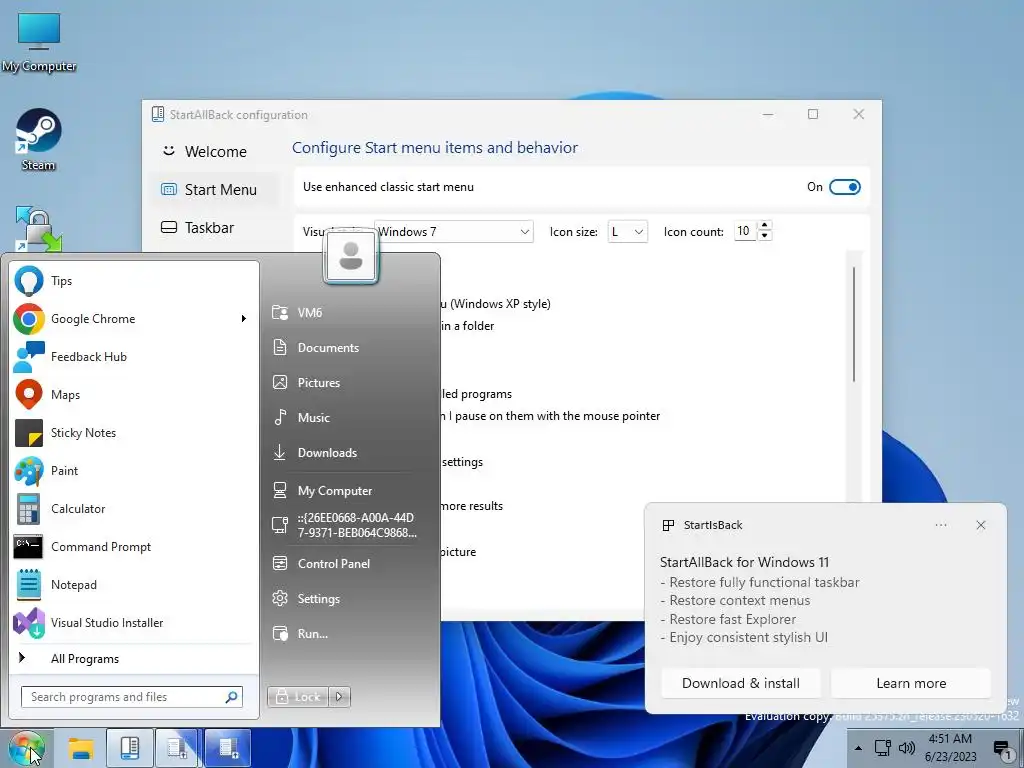The width and height of the screenshot is (1024, 768).
Task: Open power options arrow next to Lock
Action: (340, 697)
